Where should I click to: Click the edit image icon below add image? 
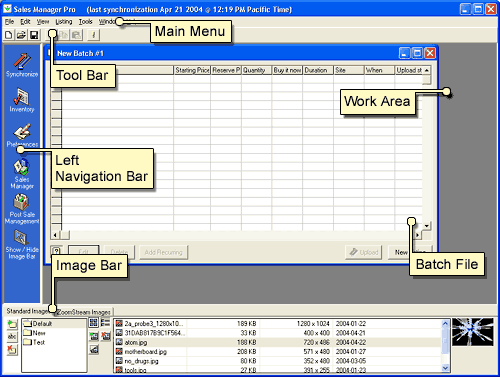(94, 350)
